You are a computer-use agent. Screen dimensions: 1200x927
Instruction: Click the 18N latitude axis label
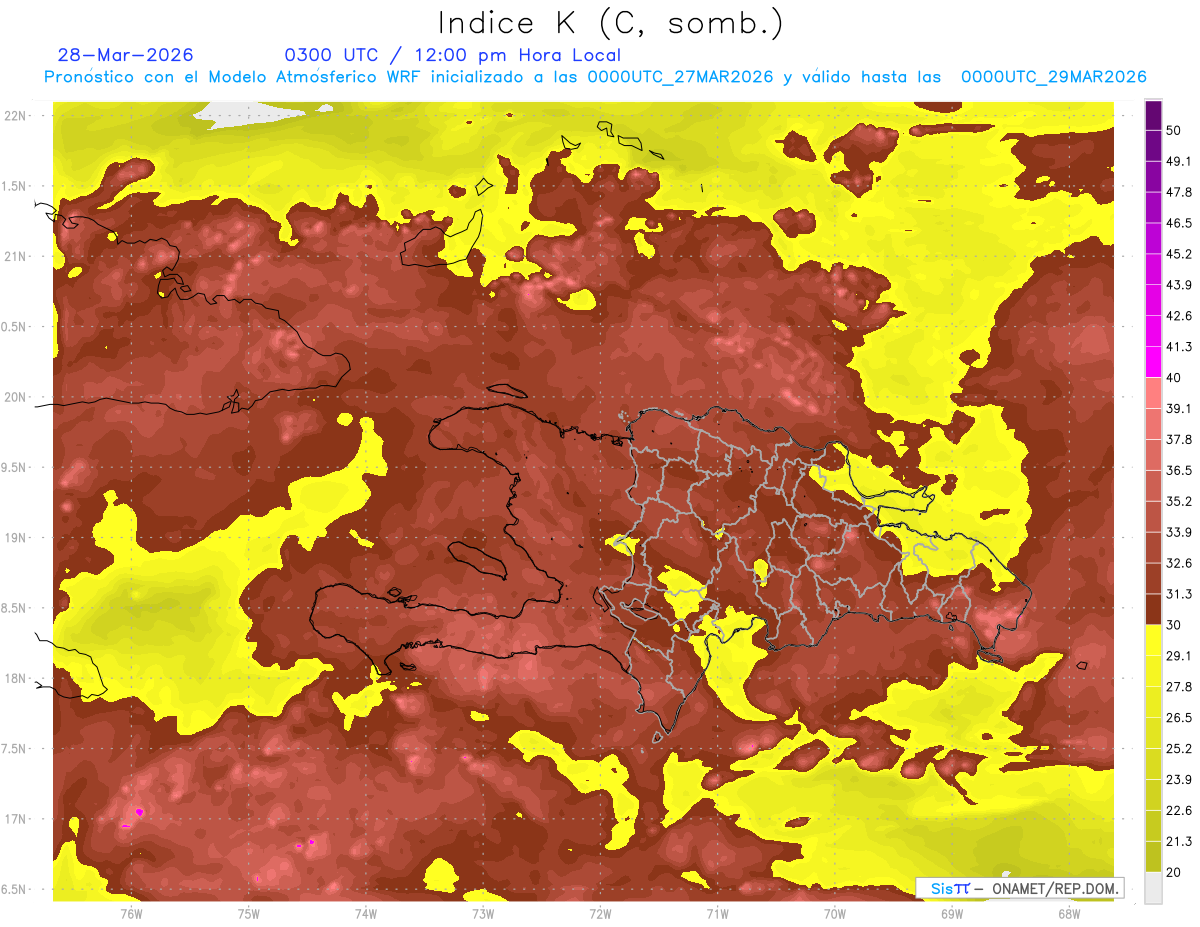tap(17, 678)
